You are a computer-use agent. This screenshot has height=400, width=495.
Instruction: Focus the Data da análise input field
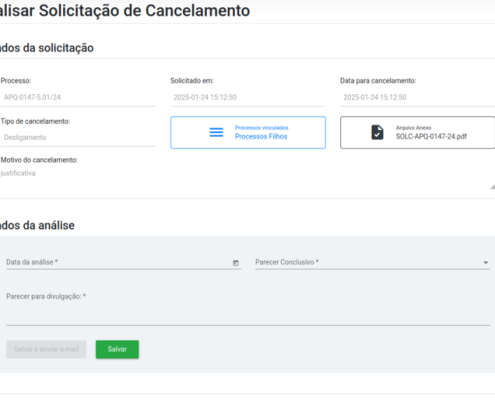click(123, 262)
